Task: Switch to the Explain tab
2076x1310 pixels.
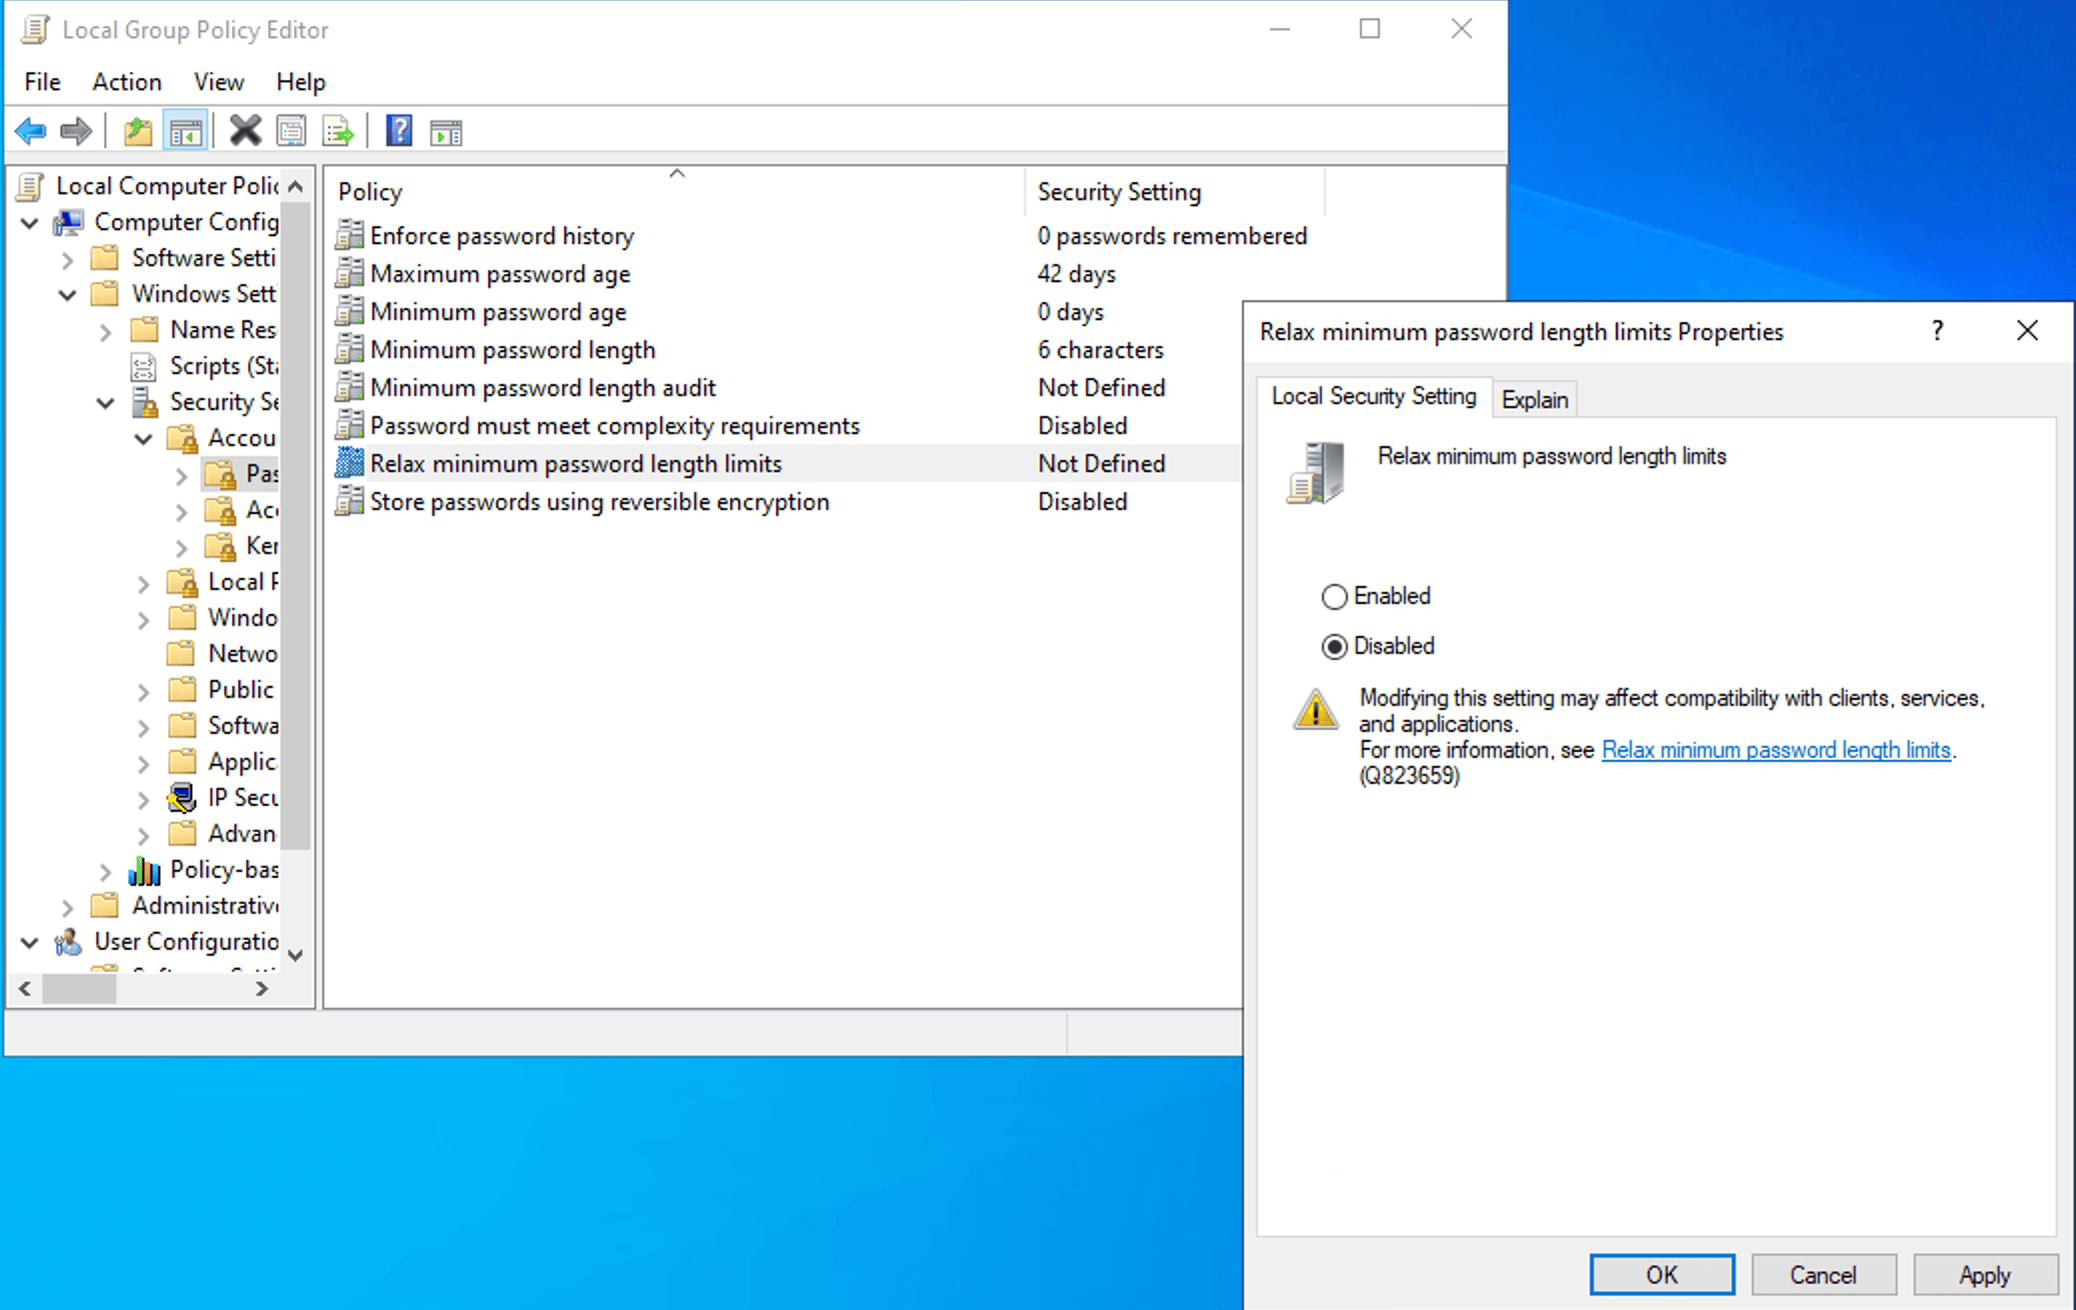Action: click(x=1534, y=398)
